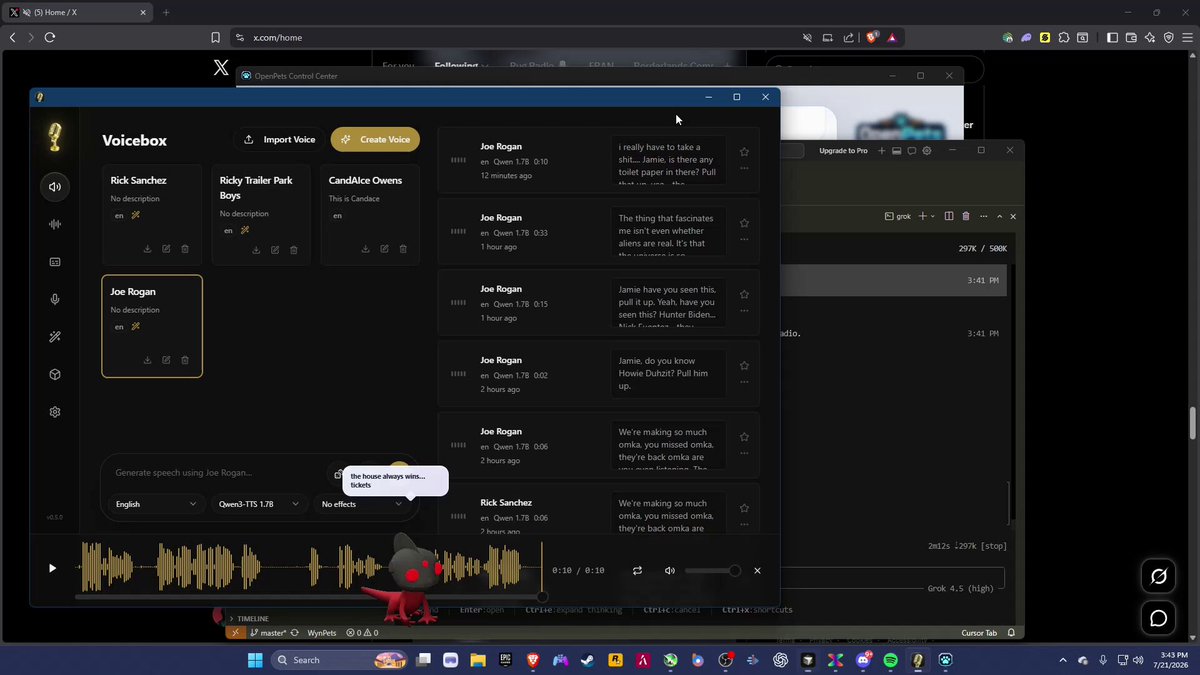The width and height of the screenshot is (1200, 675).
Task: Bookmark the current page in browser
Action: tap(215, 37)
